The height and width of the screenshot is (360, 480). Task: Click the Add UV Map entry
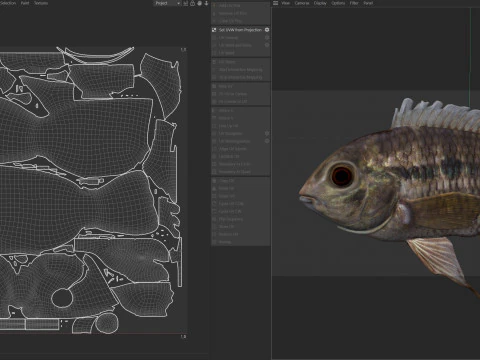coord(240,6)
